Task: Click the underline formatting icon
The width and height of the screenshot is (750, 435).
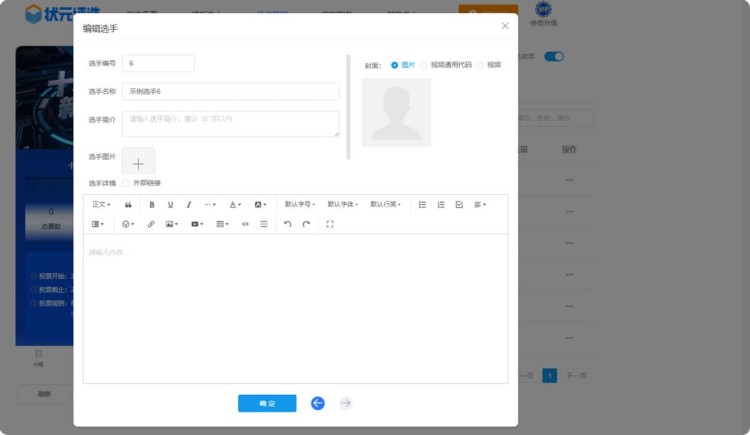Action: point(170,205)
